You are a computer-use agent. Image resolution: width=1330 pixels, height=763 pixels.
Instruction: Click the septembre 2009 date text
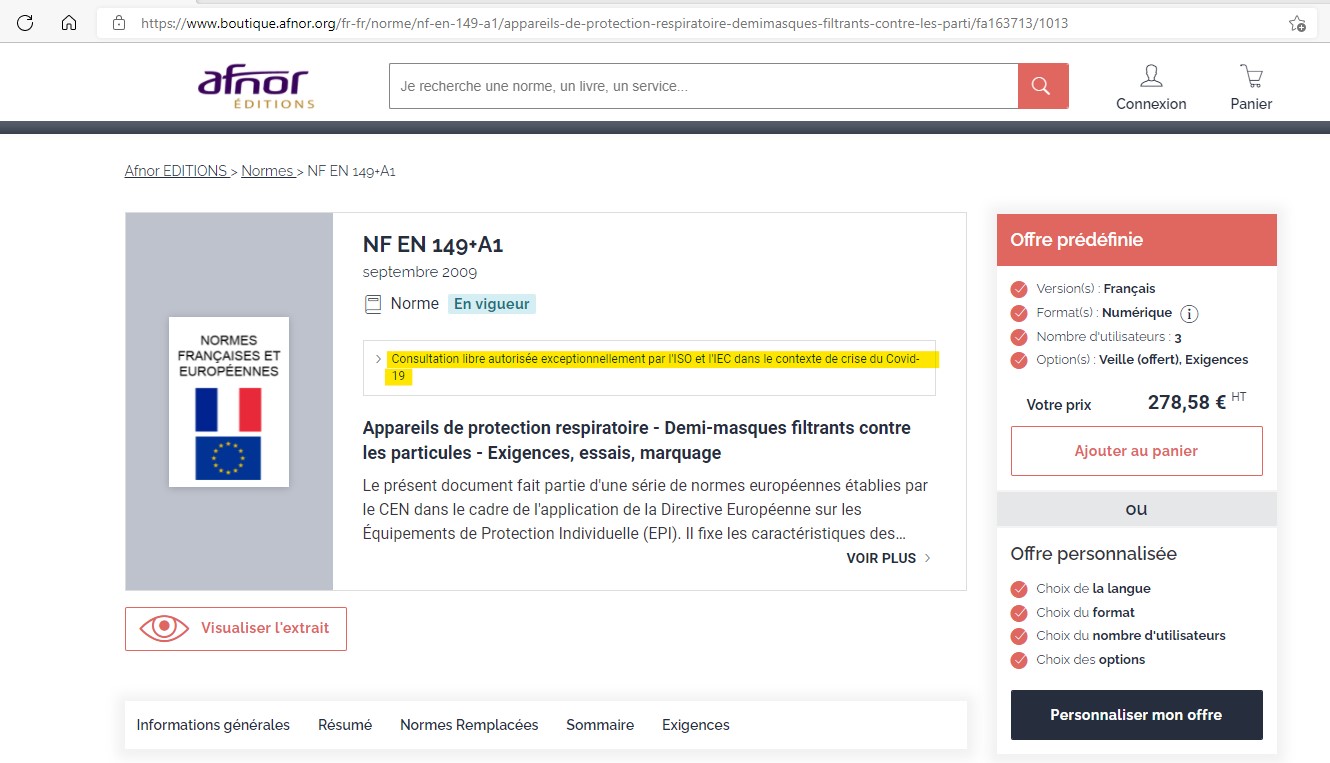click(420, 272)
